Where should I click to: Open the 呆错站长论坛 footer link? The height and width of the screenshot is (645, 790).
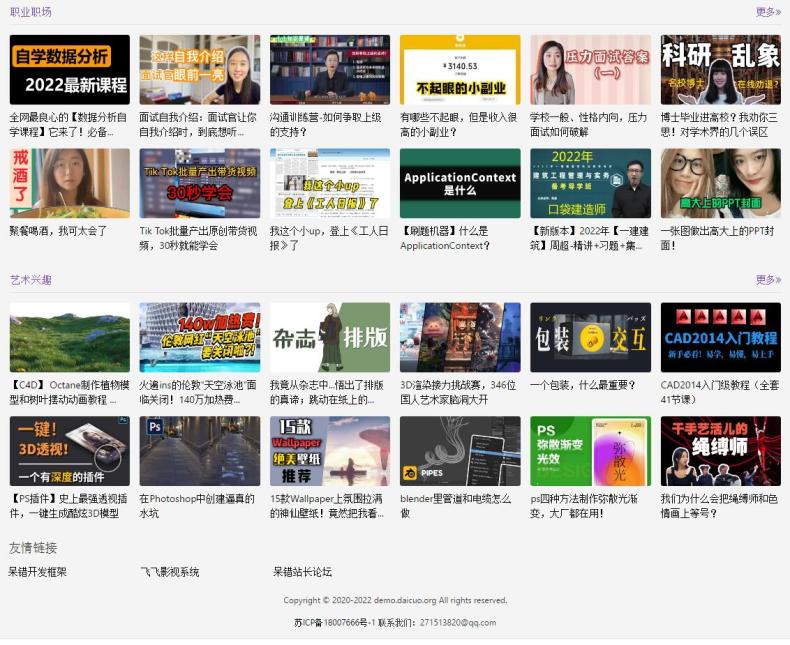click(302, 572)
